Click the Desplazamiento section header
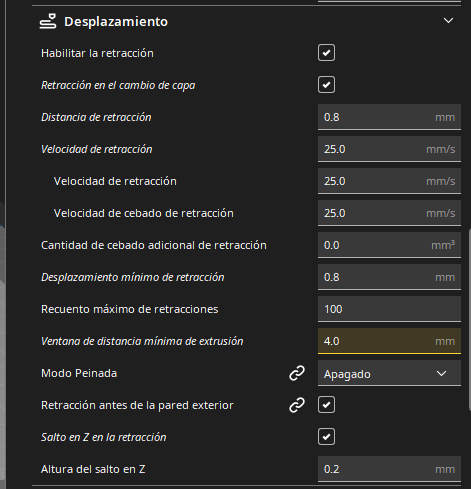 click(x=247, y=22)
